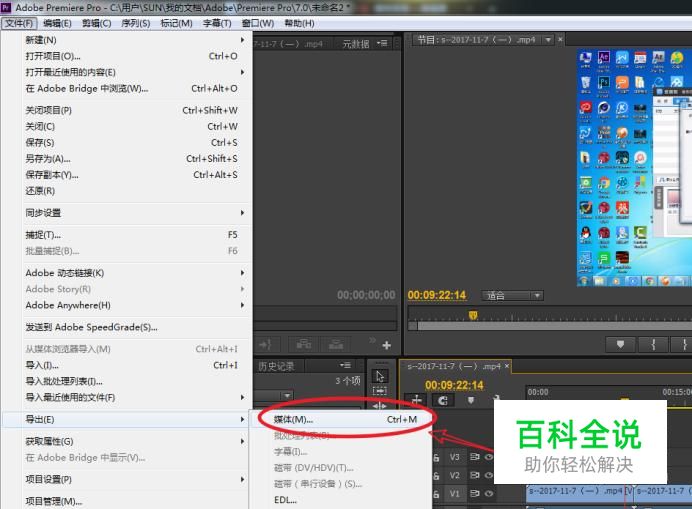Click the timeline panel timecode field
This screenshot has width=692, height=509.
point(454,385)
